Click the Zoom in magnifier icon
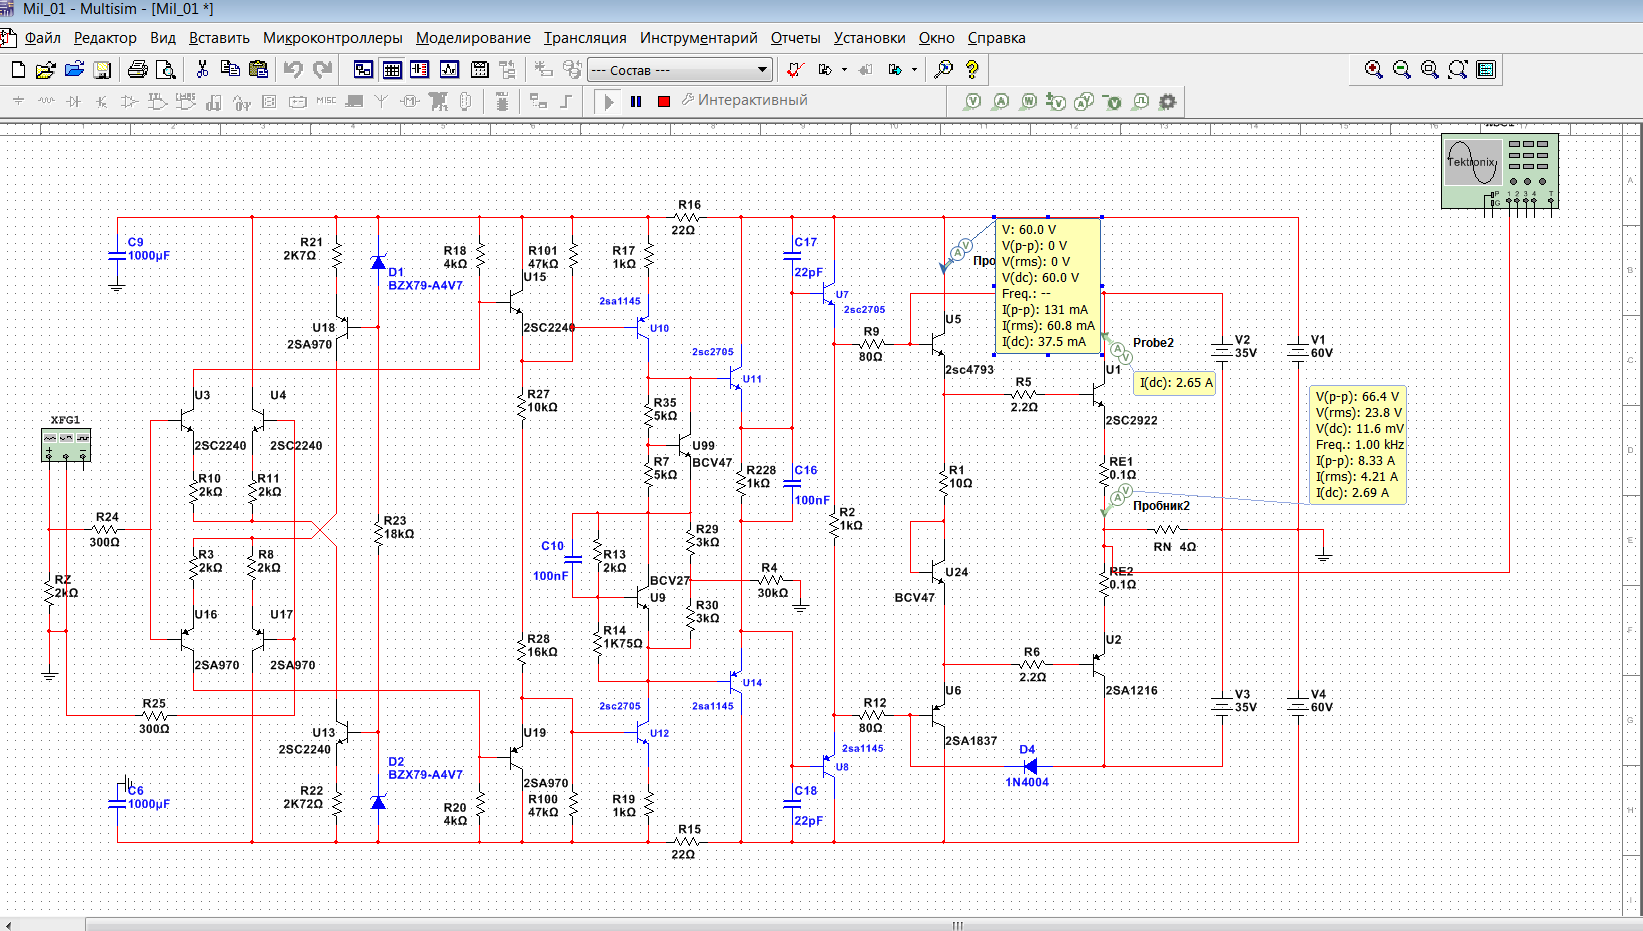 pos(1373,70)
